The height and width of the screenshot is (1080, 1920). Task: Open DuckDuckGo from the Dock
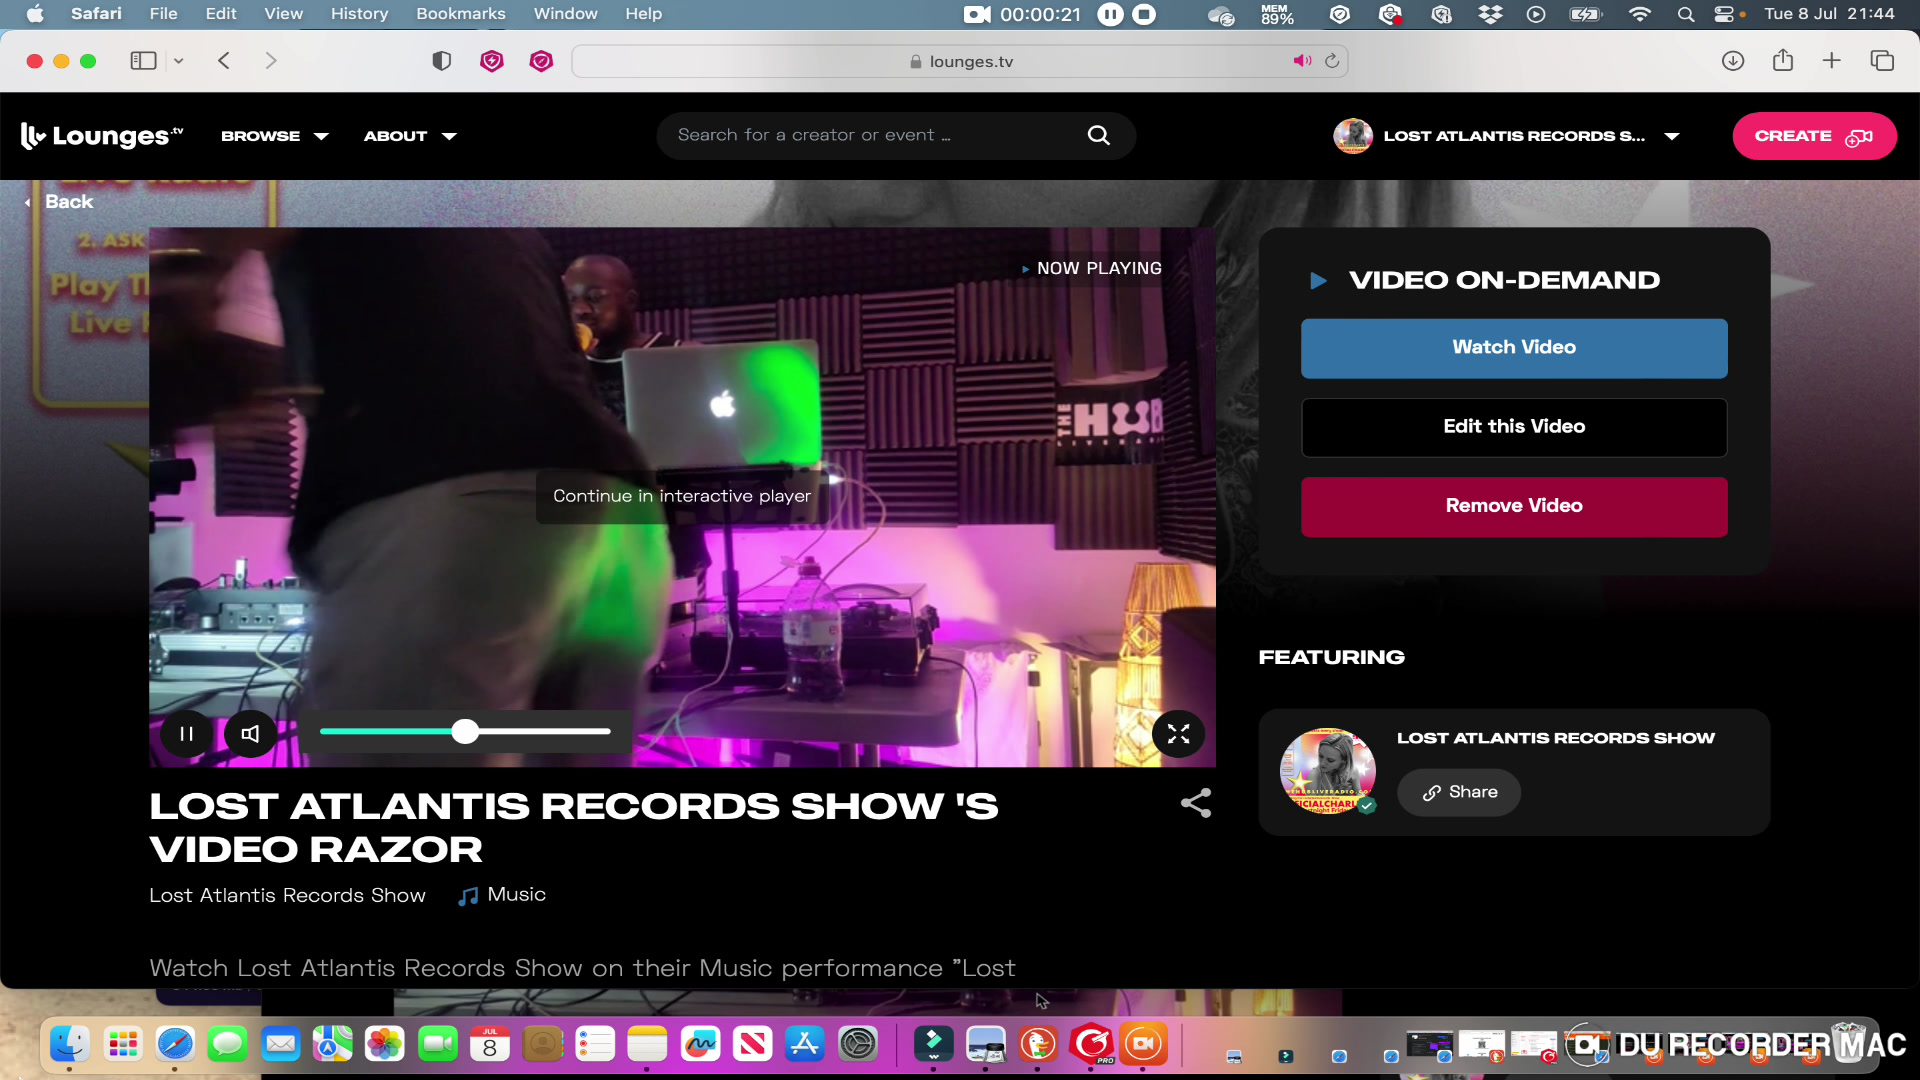1038,1045
